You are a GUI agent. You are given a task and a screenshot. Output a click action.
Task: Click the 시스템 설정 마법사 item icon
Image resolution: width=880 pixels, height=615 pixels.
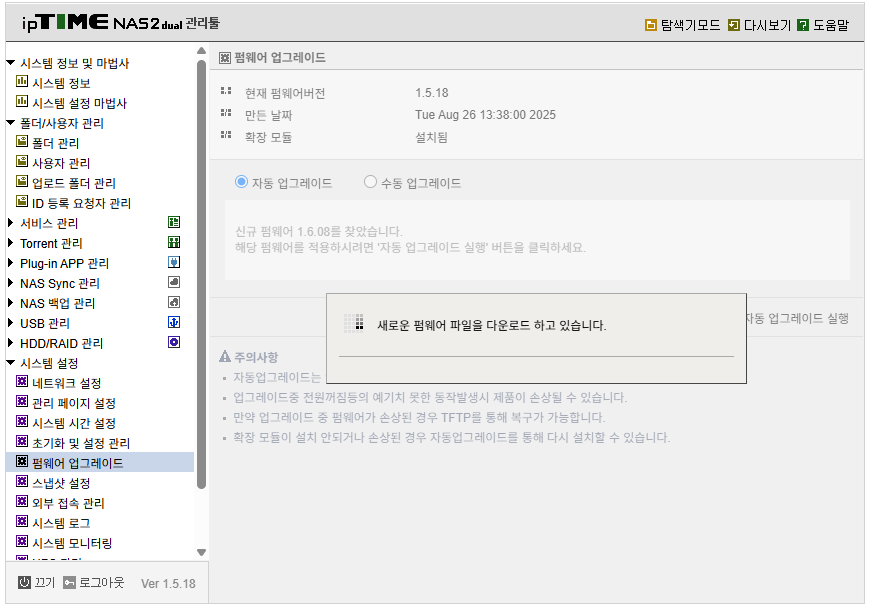[x=22, y=102]
